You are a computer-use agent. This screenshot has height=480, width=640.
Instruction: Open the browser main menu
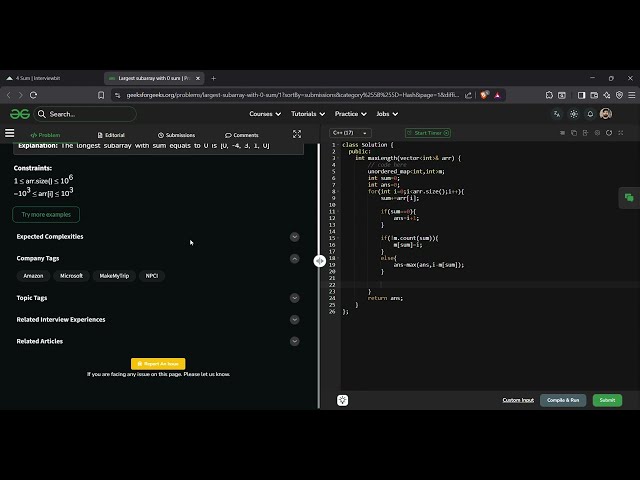pos(631,95)
